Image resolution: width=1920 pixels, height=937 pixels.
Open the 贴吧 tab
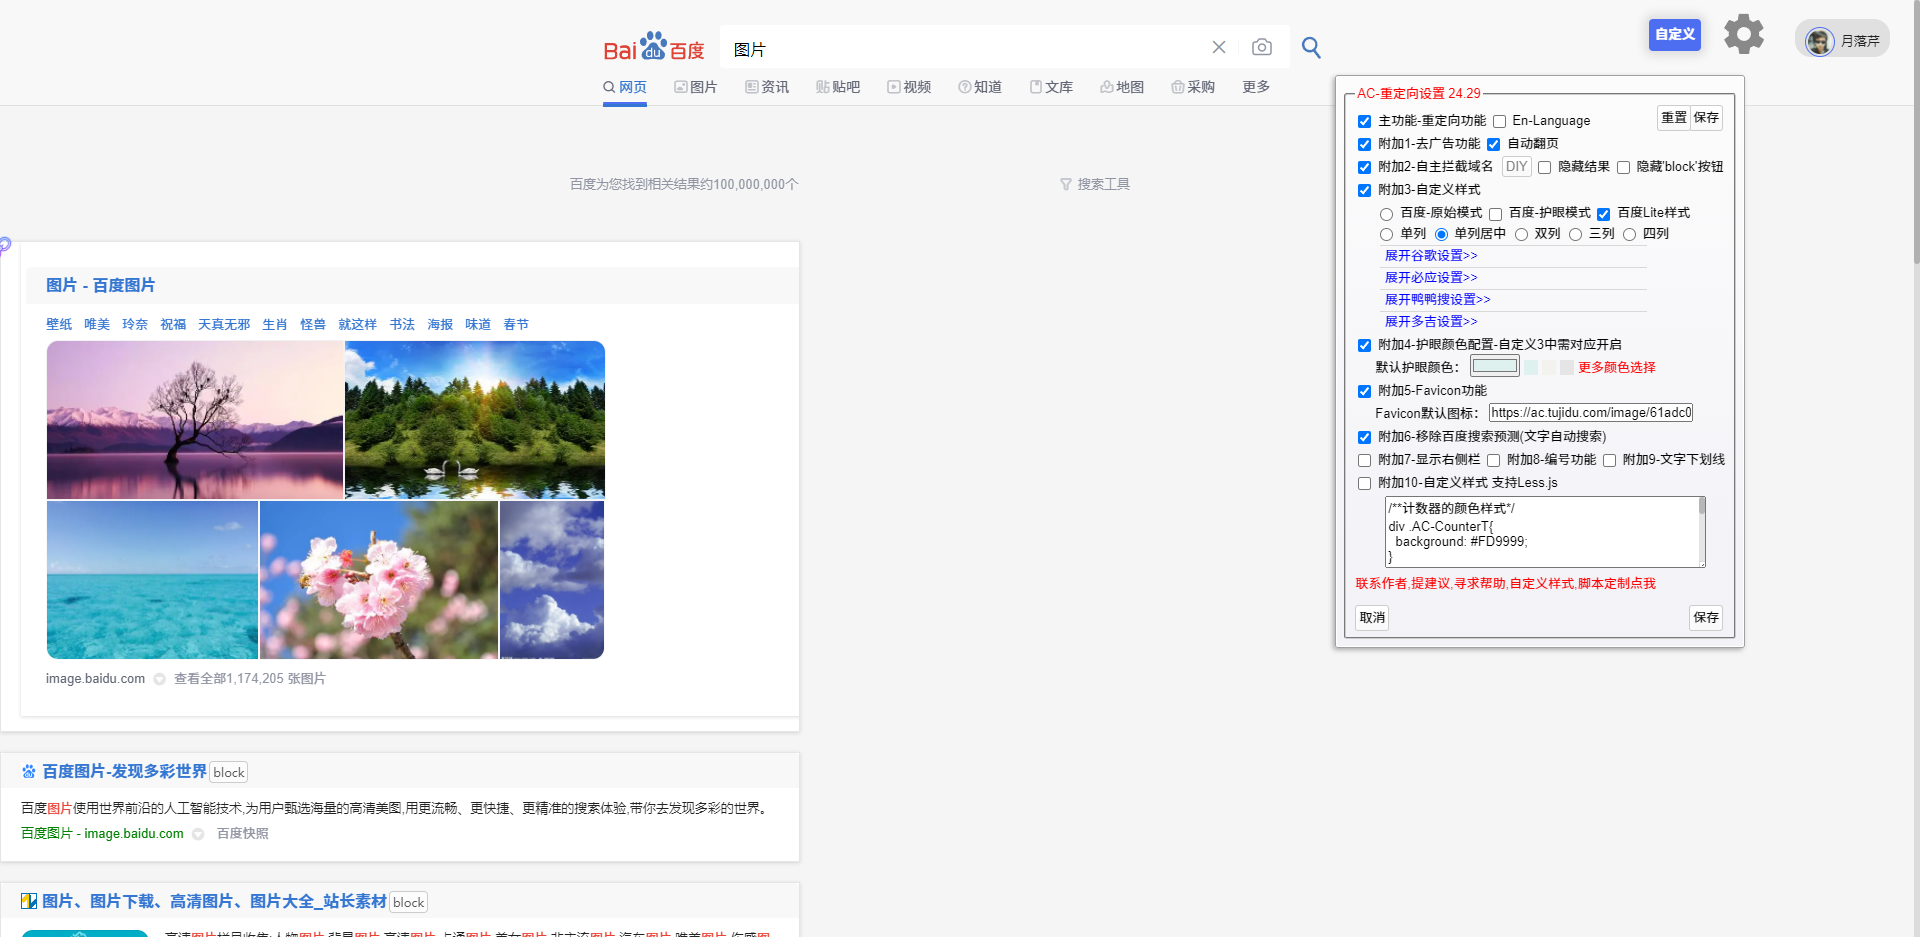point(838,87)
